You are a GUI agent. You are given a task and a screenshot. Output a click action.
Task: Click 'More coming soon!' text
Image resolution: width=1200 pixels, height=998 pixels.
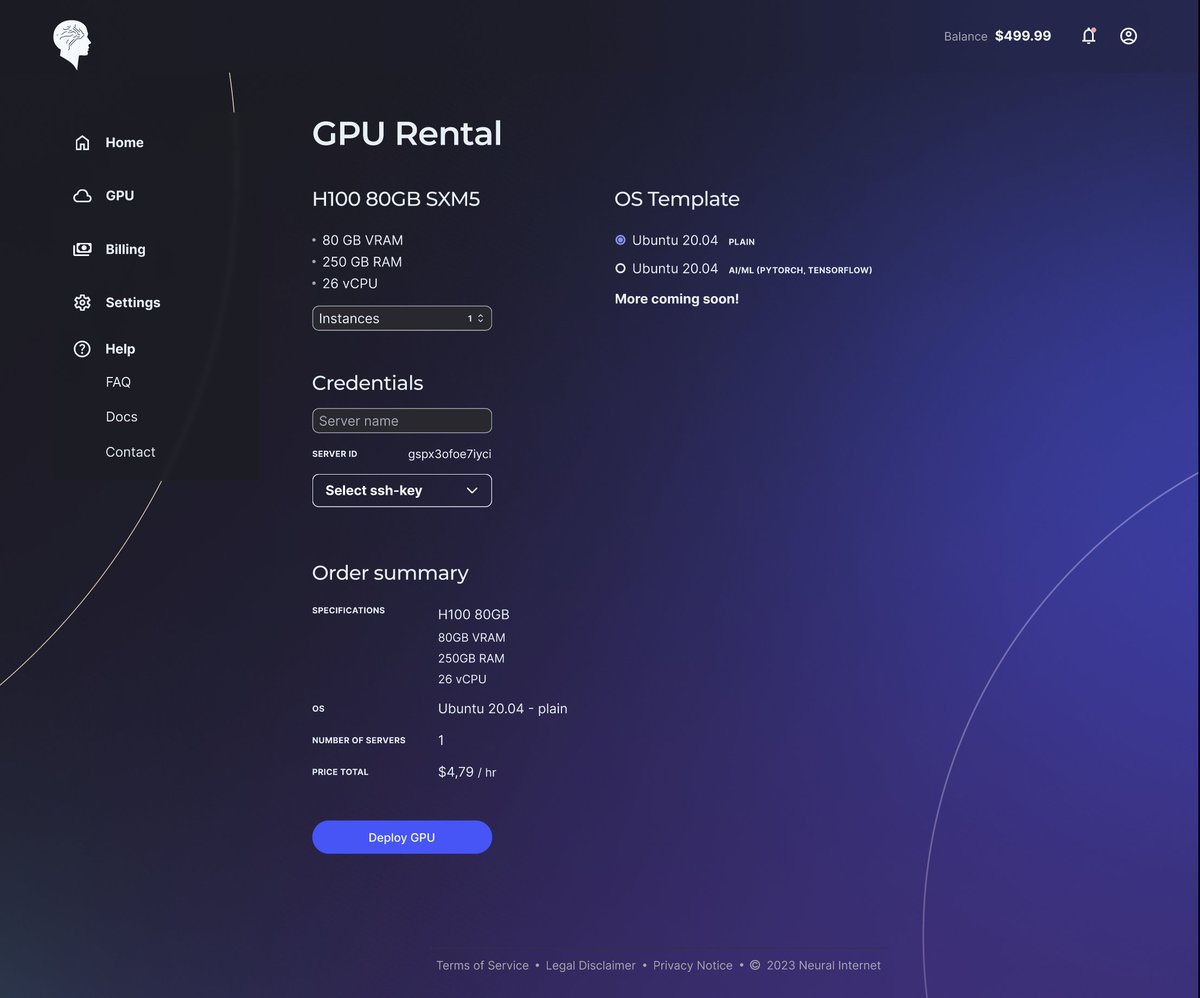click(x=677, y=299)
